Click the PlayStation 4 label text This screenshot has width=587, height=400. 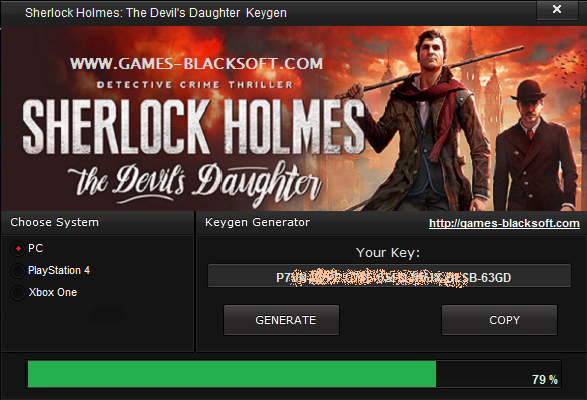[x=59, y=270]
